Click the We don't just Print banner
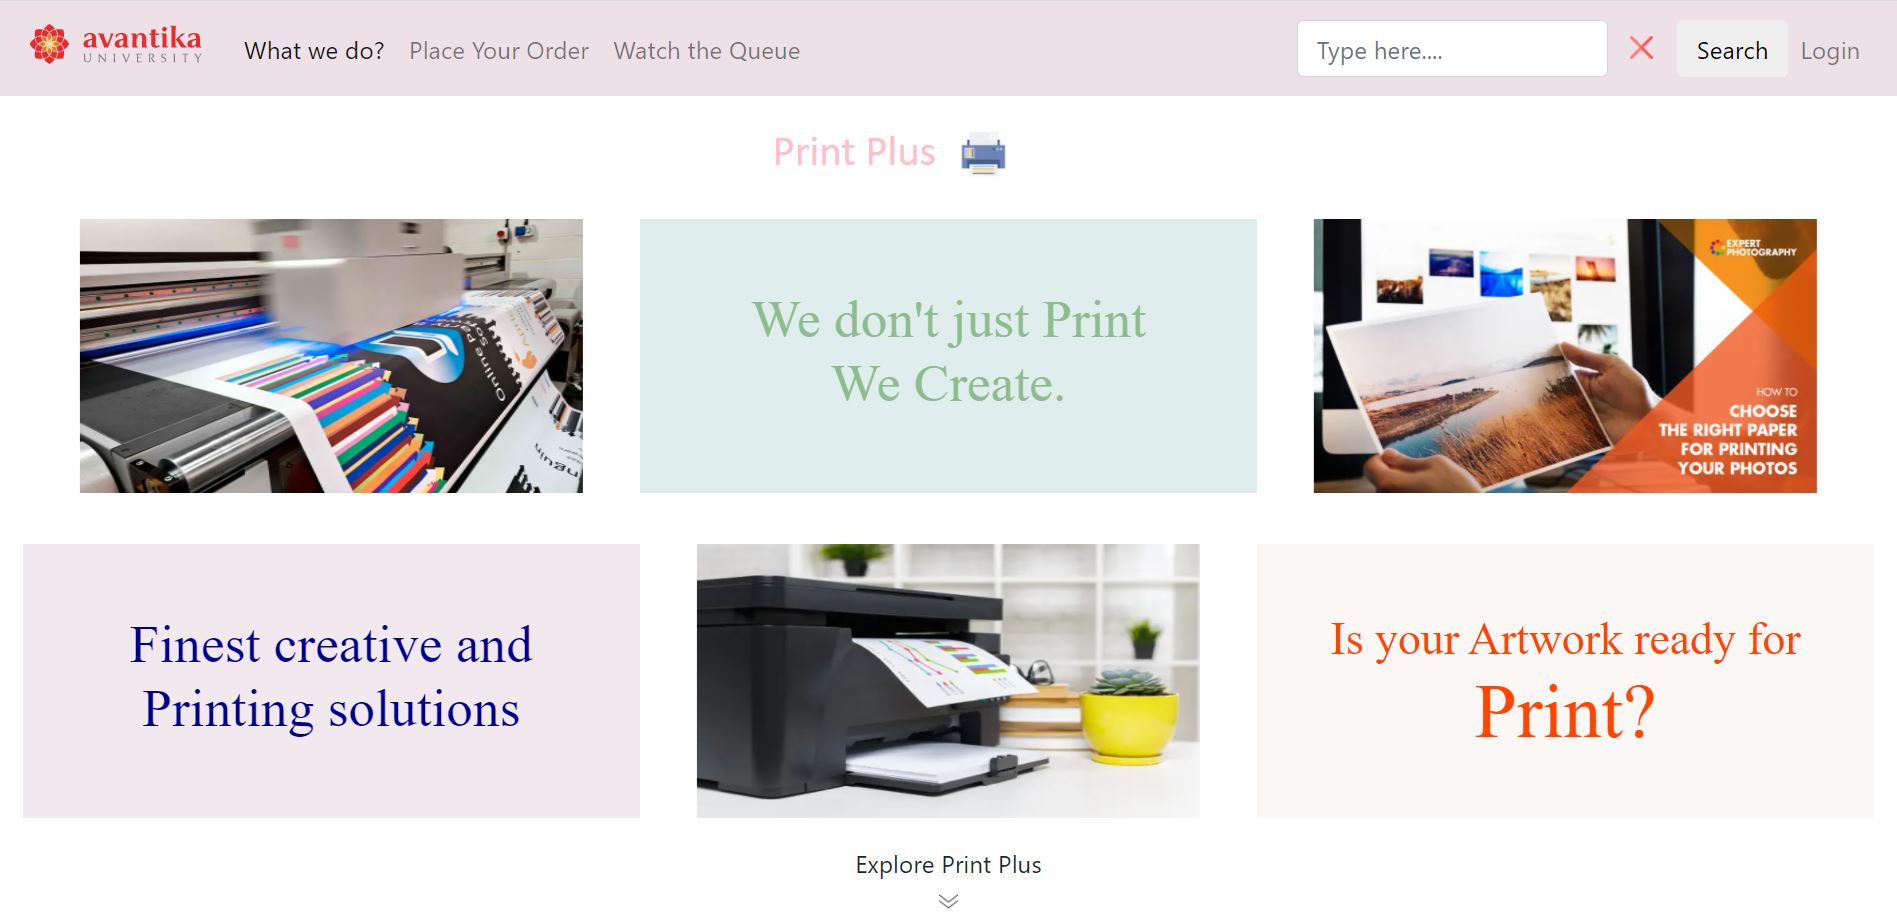The image size is (1897, 921). pyautogui.click(x=948, y=356)
